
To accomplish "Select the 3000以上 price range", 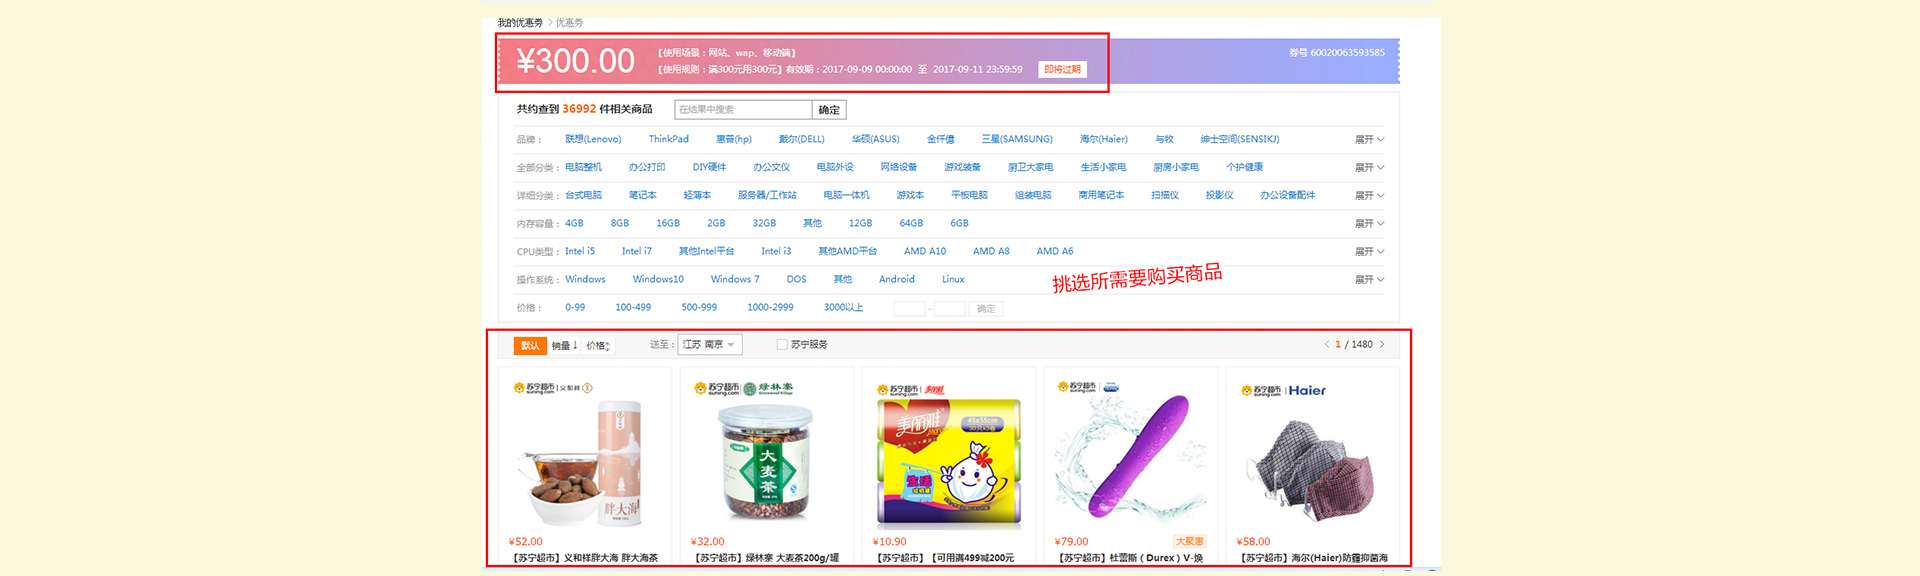I will click(x=843, y=307).
